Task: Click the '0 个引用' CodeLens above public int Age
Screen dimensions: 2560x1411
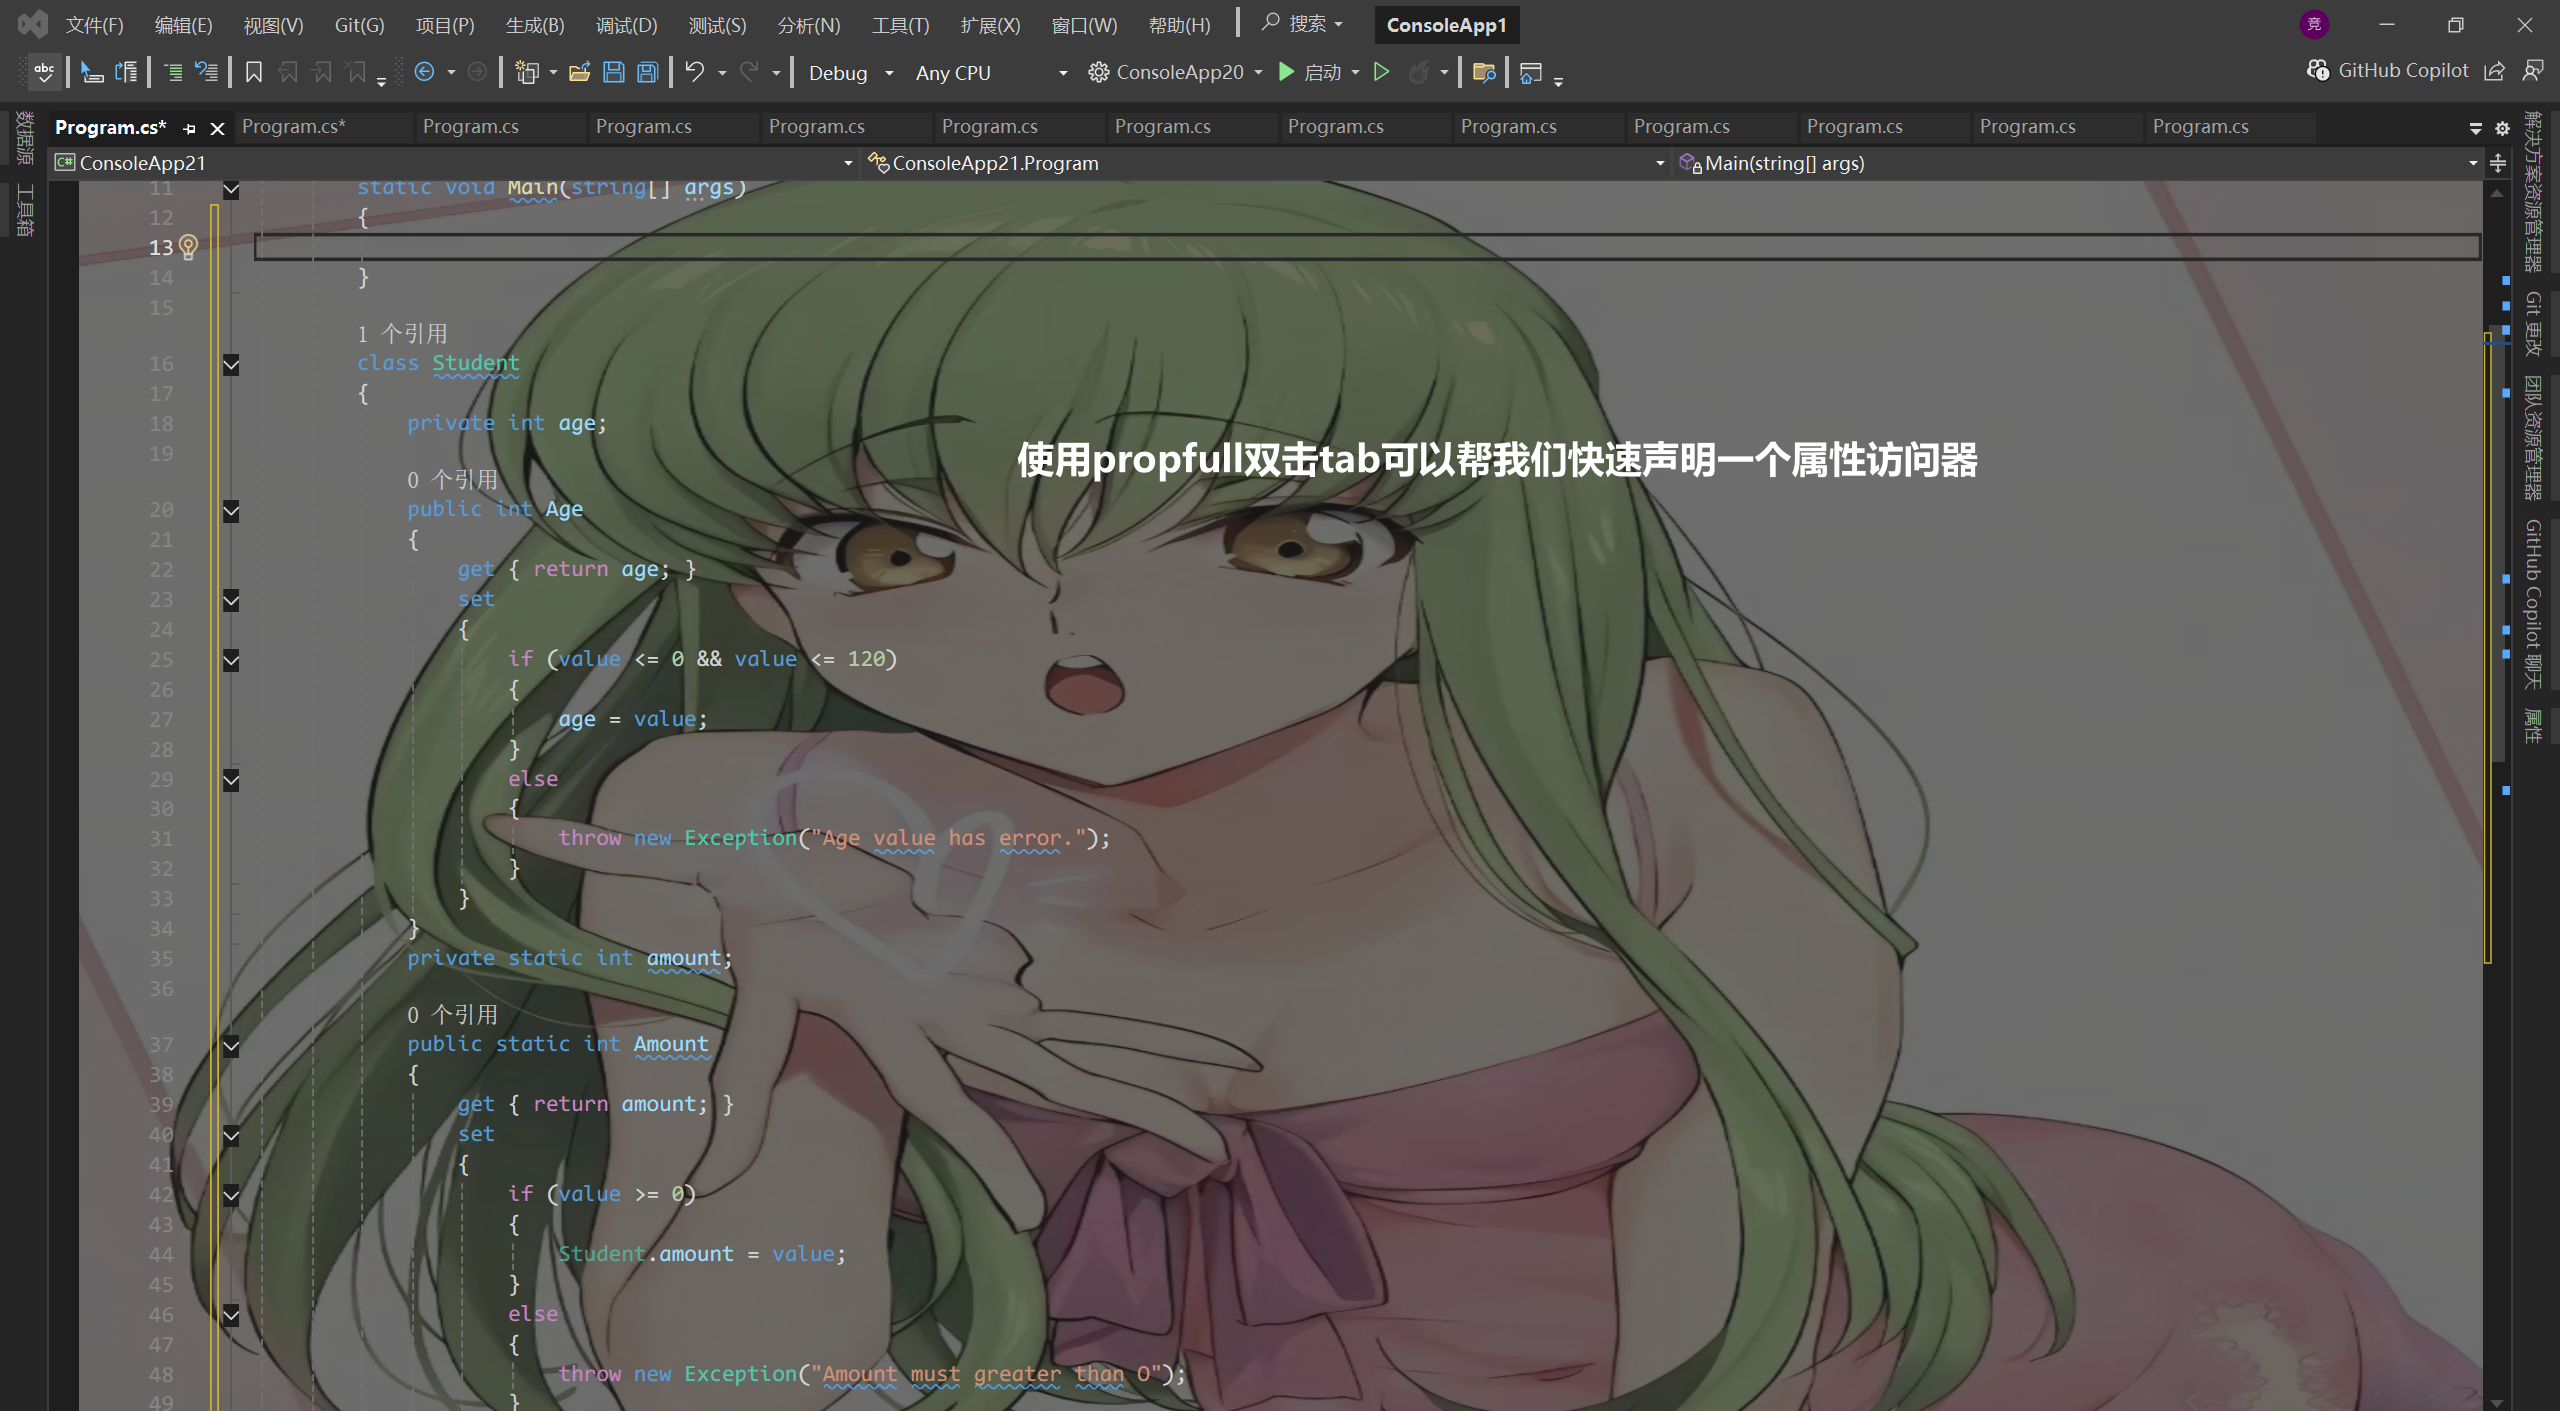Action: click(x=452, y=479)
